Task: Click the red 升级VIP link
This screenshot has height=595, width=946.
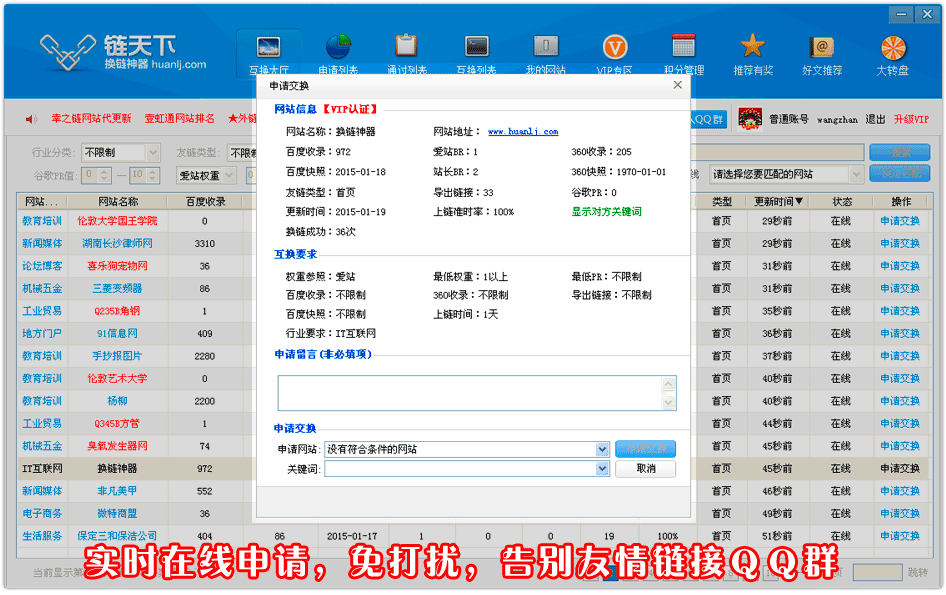Action: (x=911, y=119)
